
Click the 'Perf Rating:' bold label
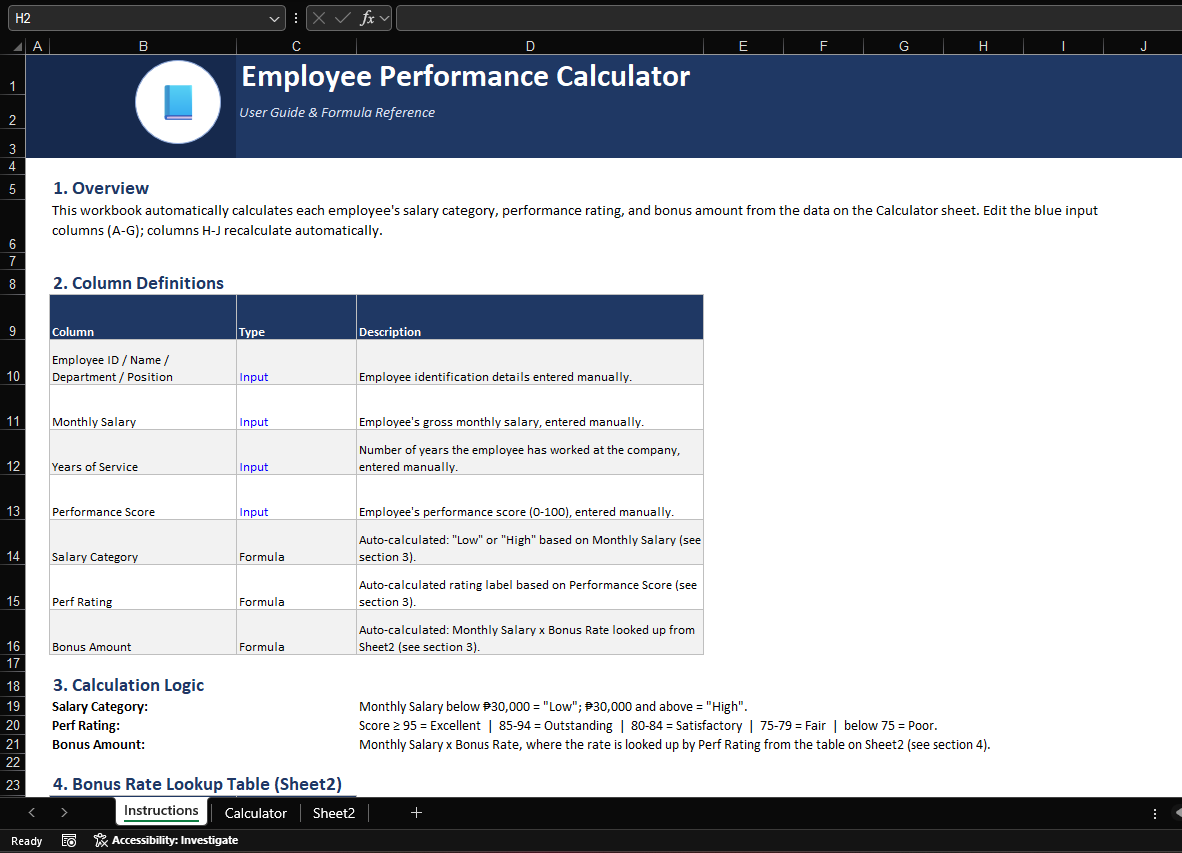(x=85, y=726)
